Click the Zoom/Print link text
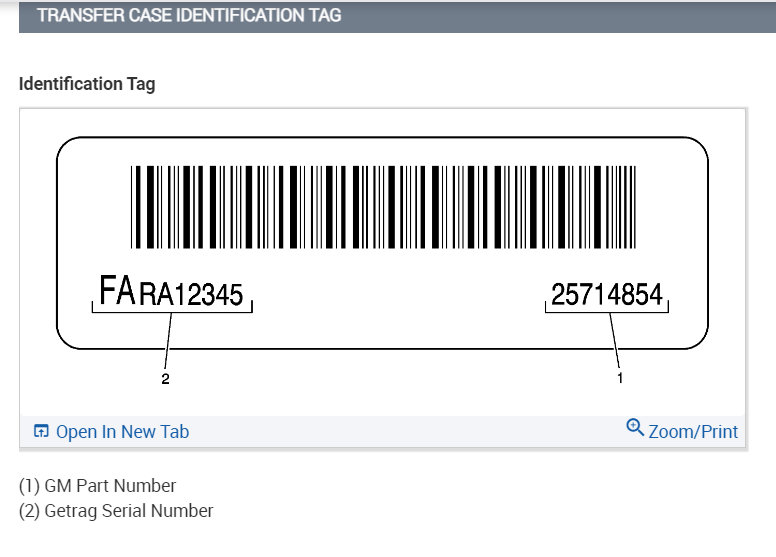 [693, 432]
